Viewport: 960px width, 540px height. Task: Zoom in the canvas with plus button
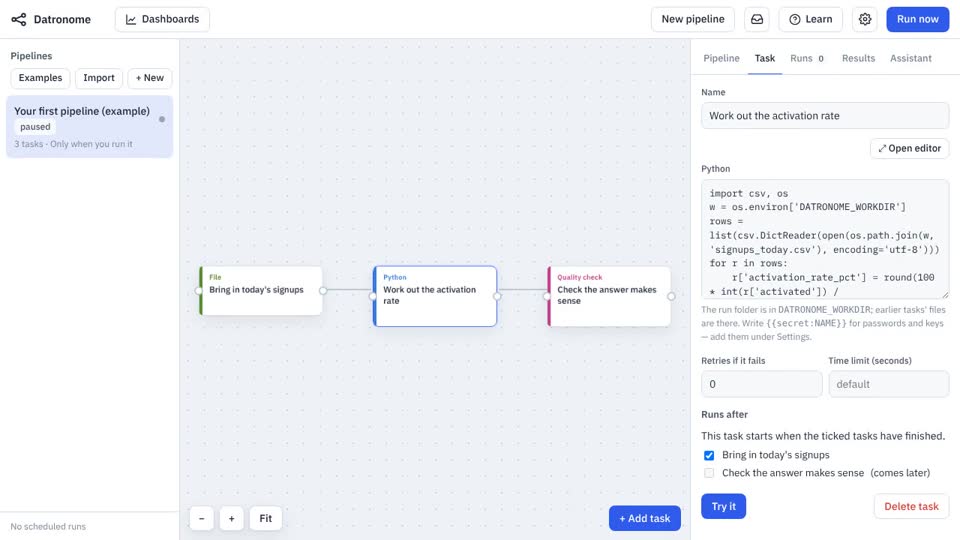tap(231, 519)
